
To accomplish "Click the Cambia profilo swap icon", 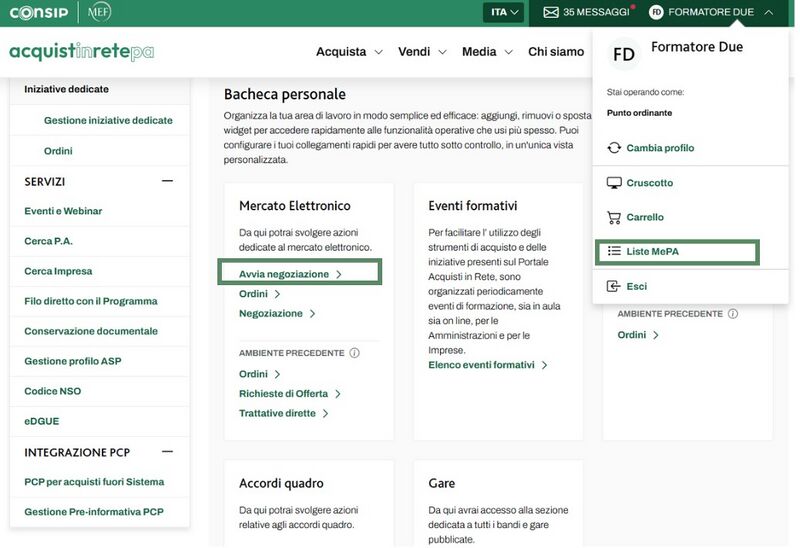I will tap(614, 148).
